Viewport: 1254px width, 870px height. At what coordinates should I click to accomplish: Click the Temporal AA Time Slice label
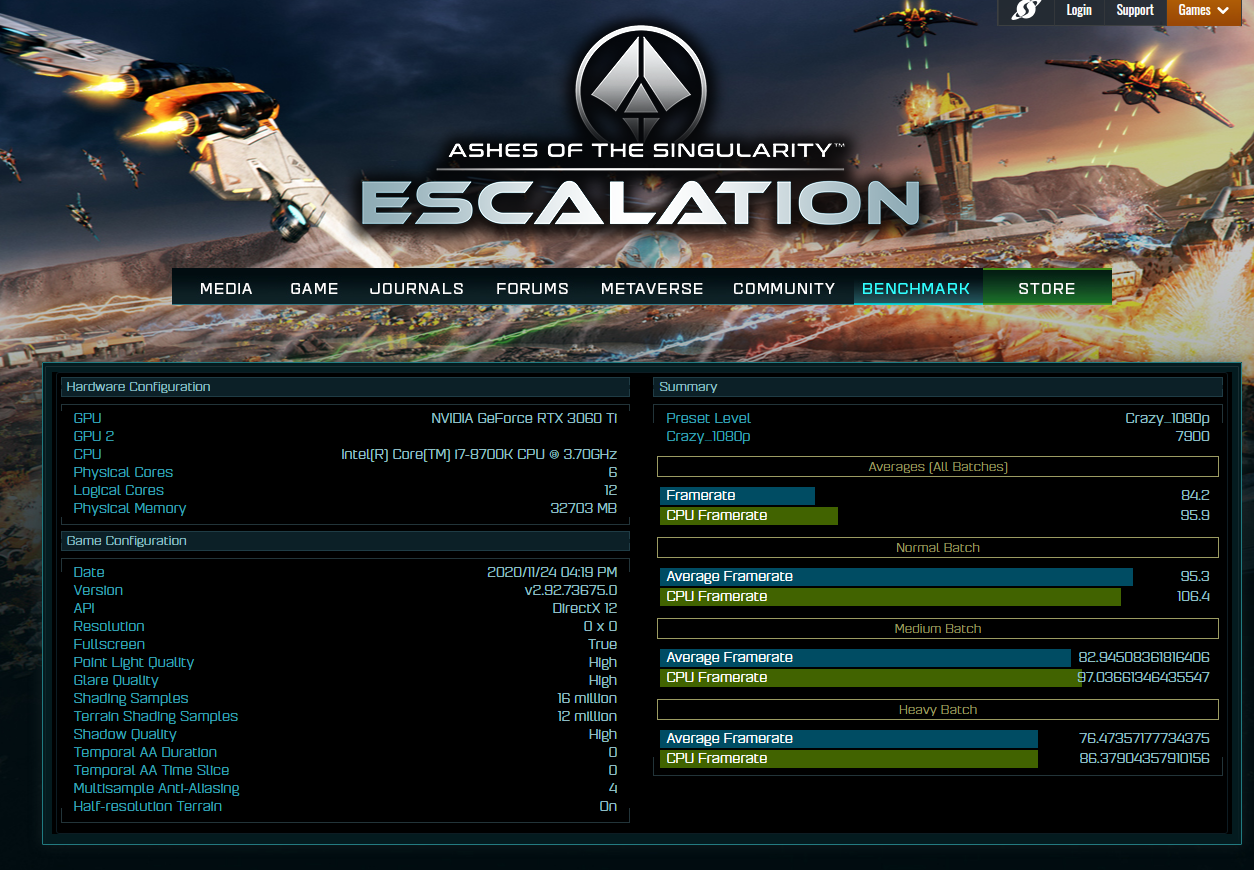[151, 770]
